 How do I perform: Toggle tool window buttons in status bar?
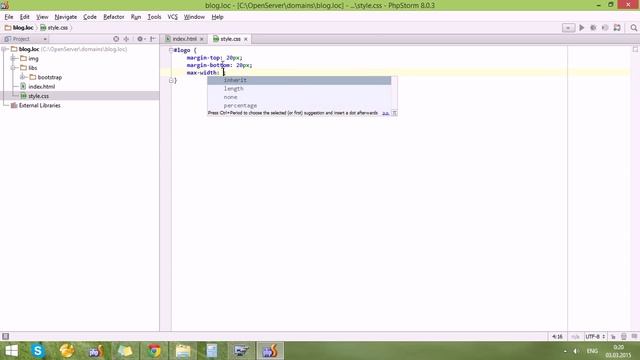pyautogui.click(x=5, y=336)
